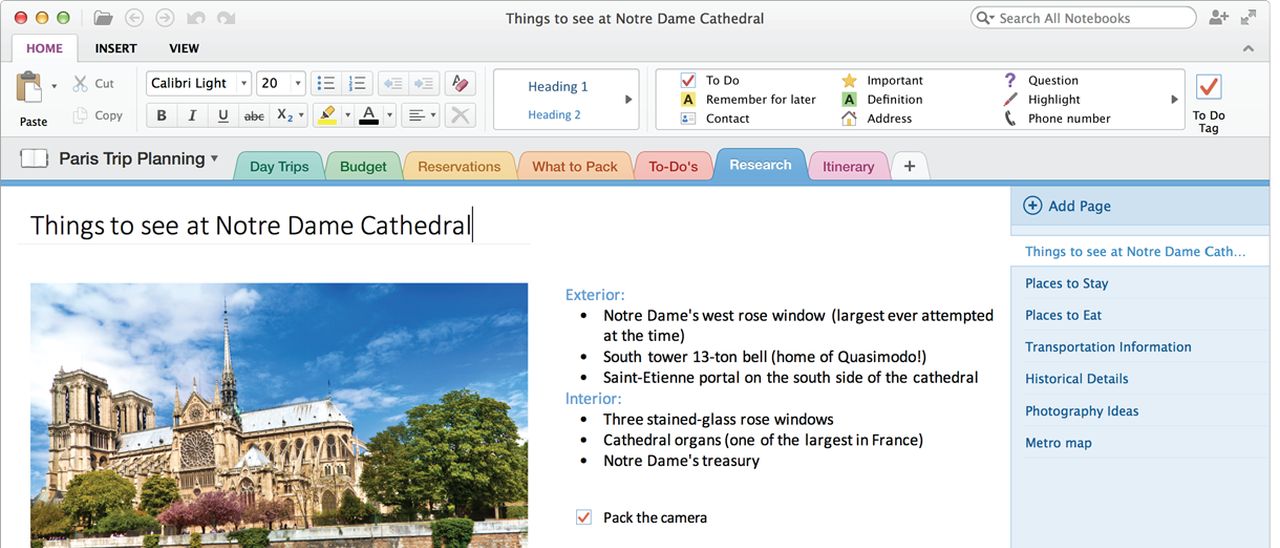Click the paragraph alignment icon
Screen dimensions: 1280x548
click(416, 115)
